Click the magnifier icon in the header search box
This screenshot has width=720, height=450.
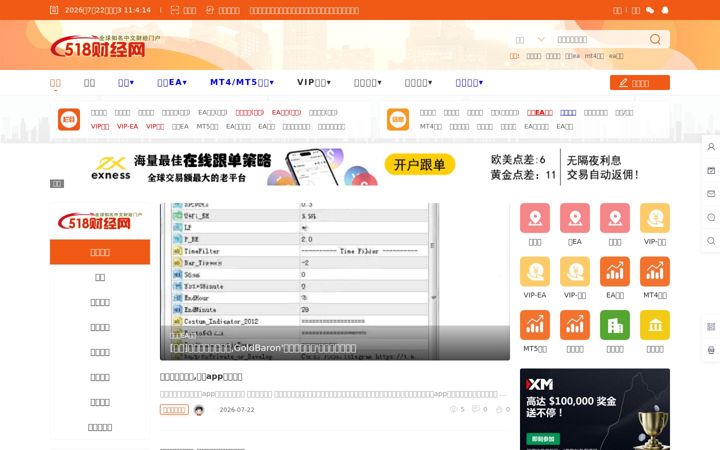click(655, 39)
